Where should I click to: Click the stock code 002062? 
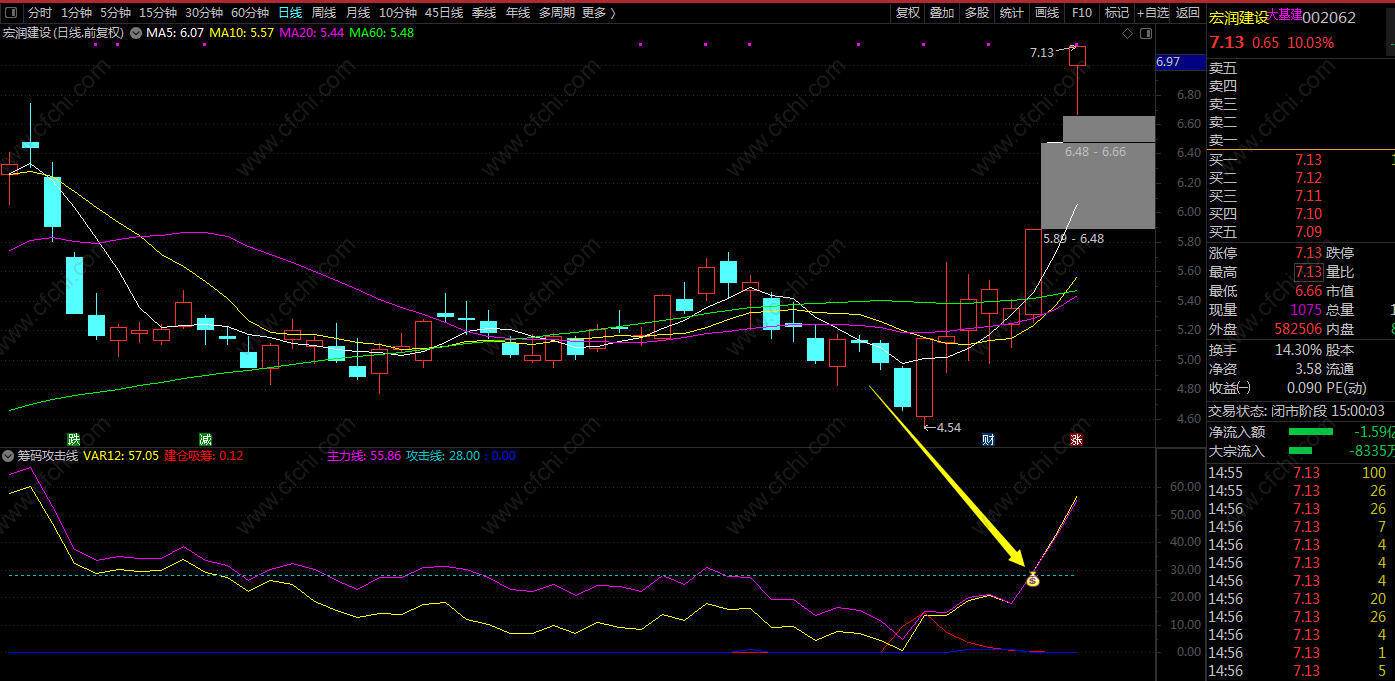click(x=1330, y=18)
